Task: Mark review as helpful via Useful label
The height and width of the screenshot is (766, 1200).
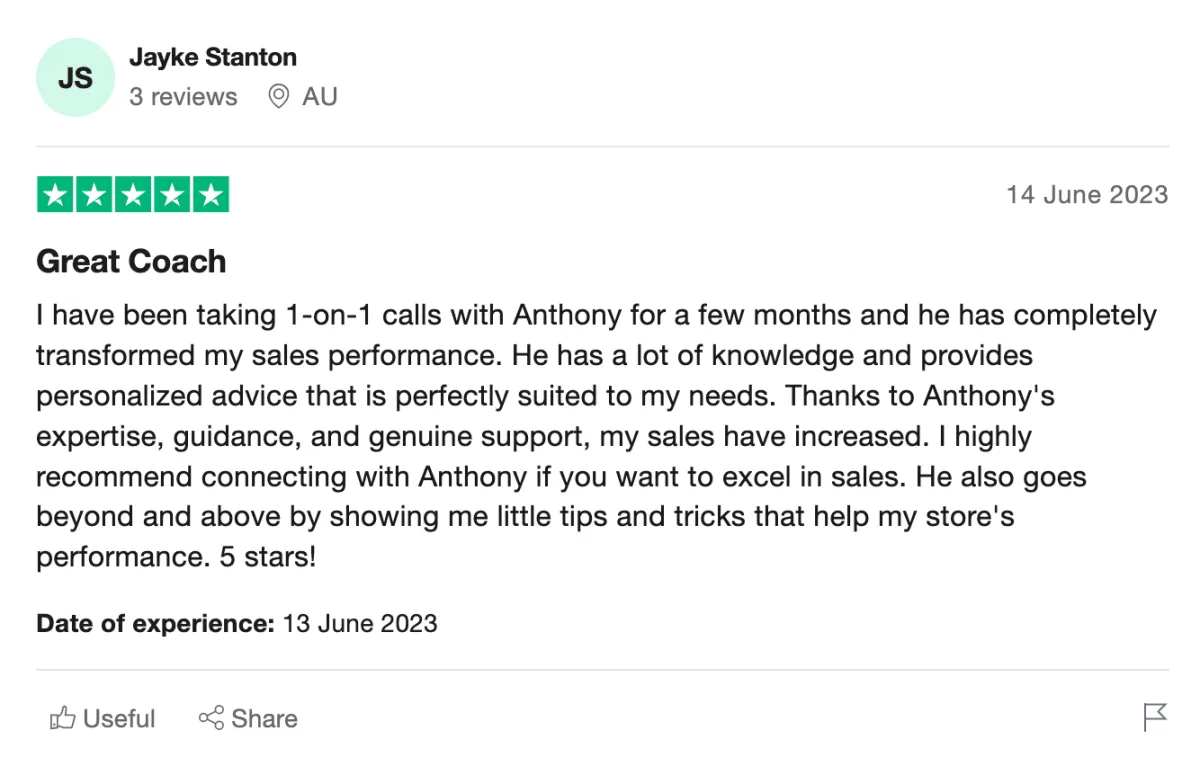Action: point(119,718)
